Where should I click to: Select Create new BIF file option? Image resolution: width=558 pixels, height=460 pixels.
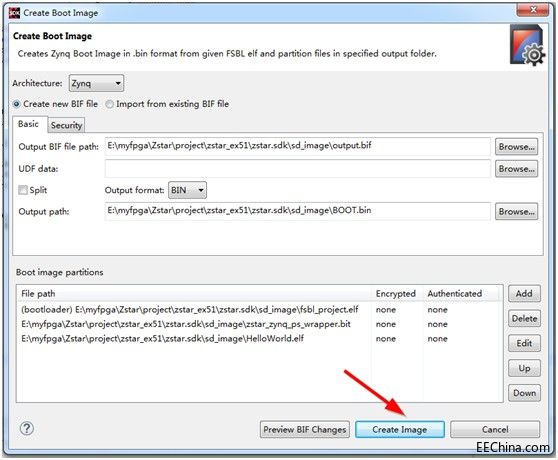tap(55, 104)
